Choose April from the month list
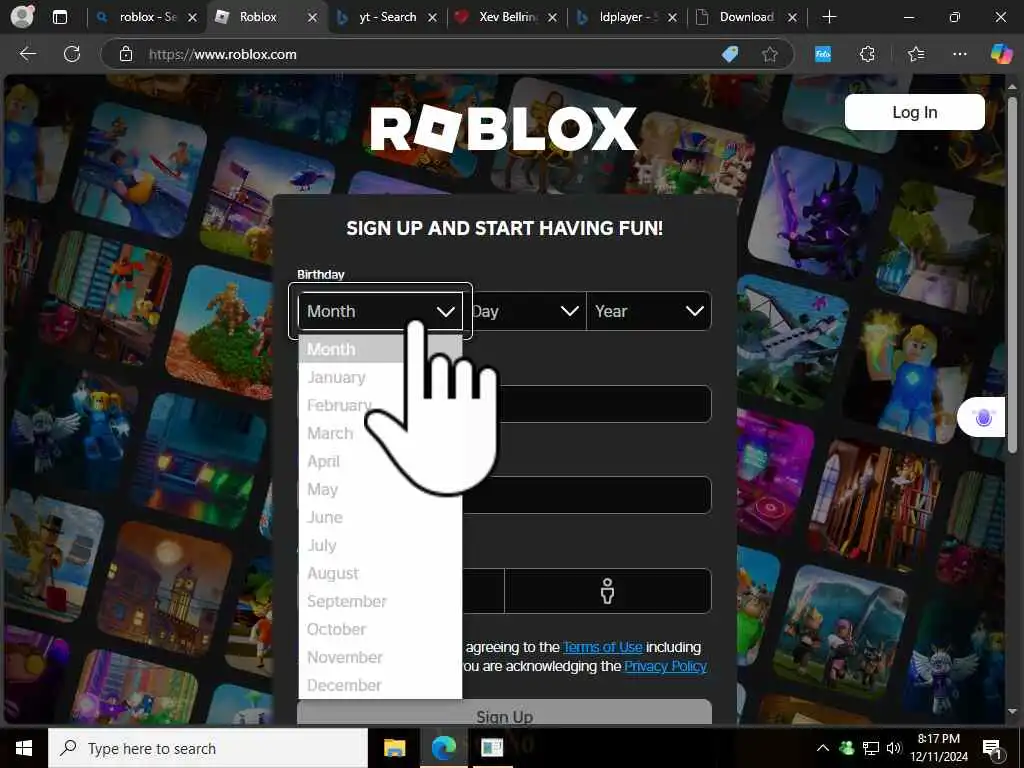This screenshot has height=768, width=1024. pos(380,461)
